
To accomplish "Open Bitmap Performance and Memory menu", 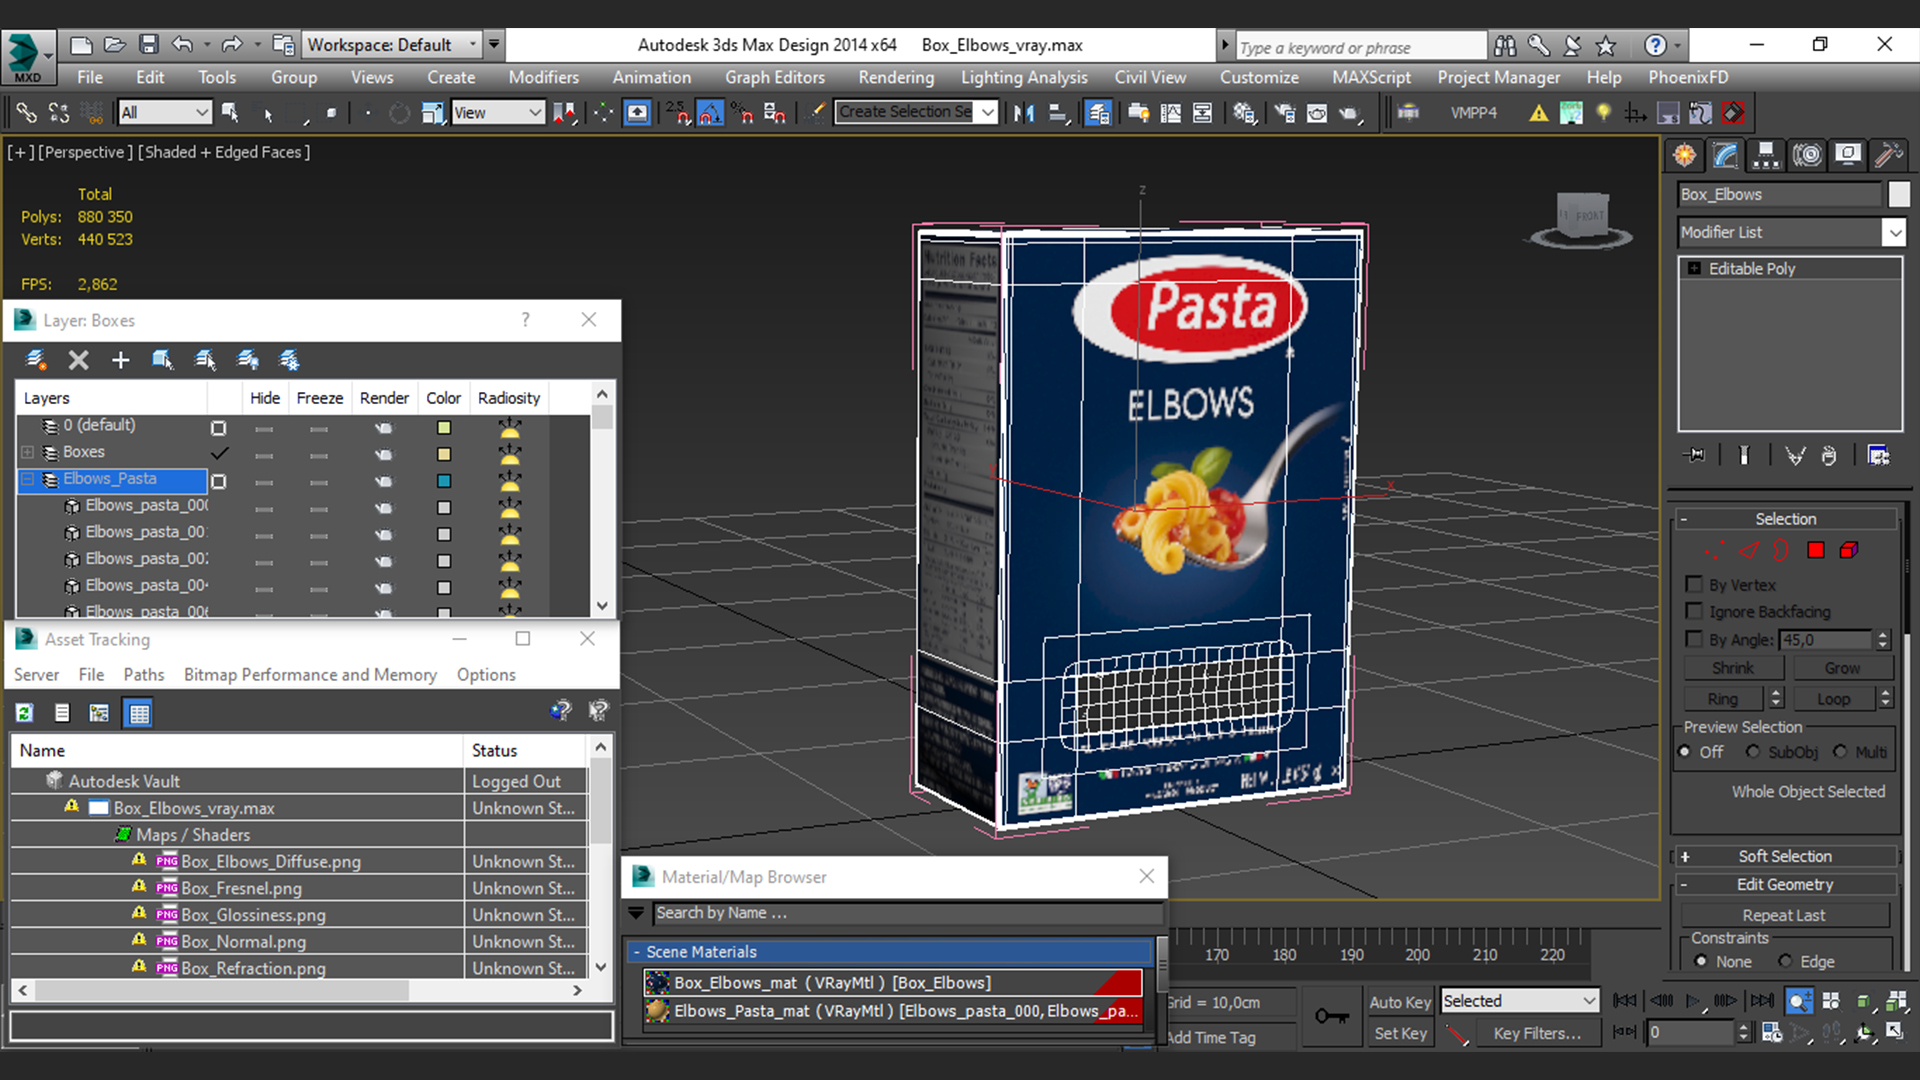I will [x=310, y=675].
